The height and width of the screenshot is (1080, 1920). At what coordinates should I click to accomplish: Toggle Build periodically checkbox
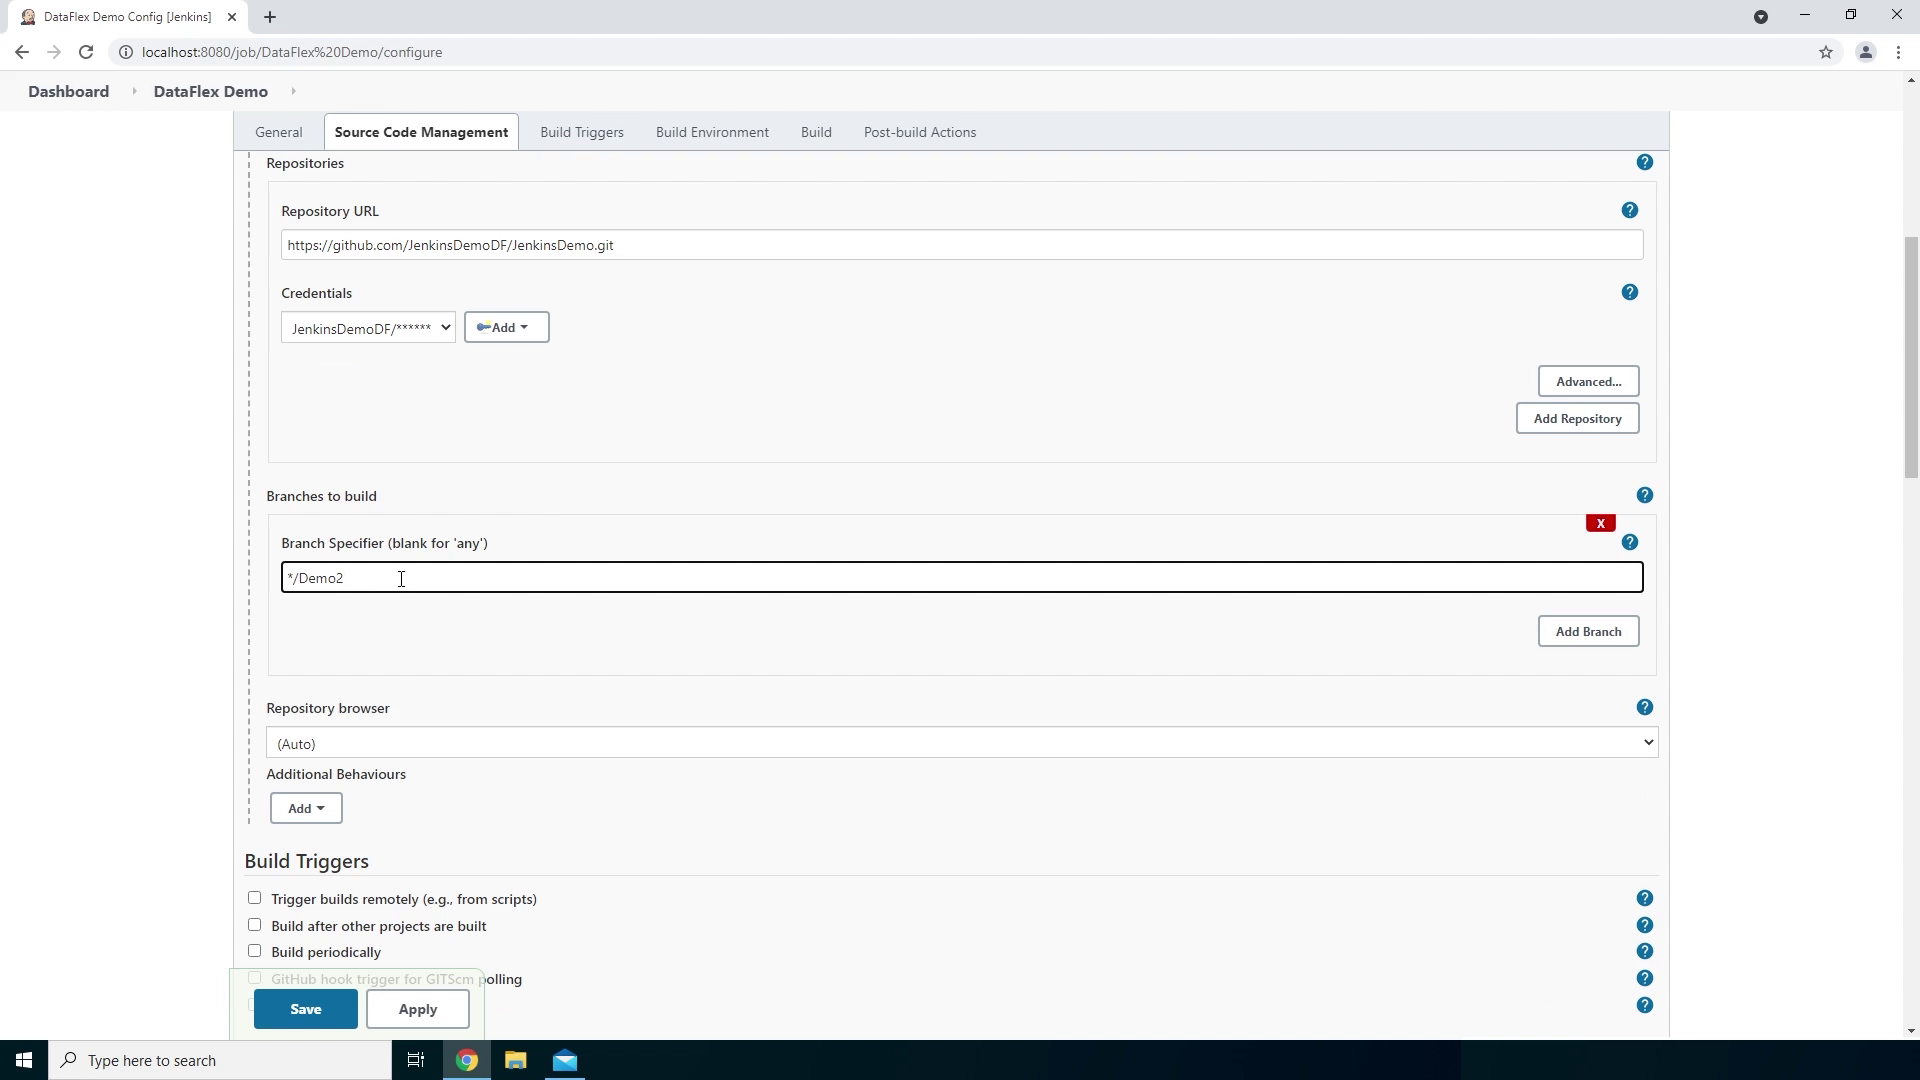click(x=254, y=951)
